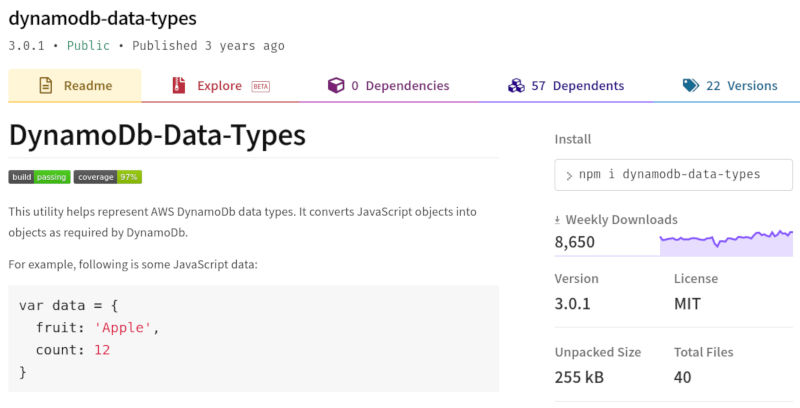Viewport: 800px width, 408px height.
Task: Click the Unpacked Size label
Action: pyautogui.click(x=597, y=352)
